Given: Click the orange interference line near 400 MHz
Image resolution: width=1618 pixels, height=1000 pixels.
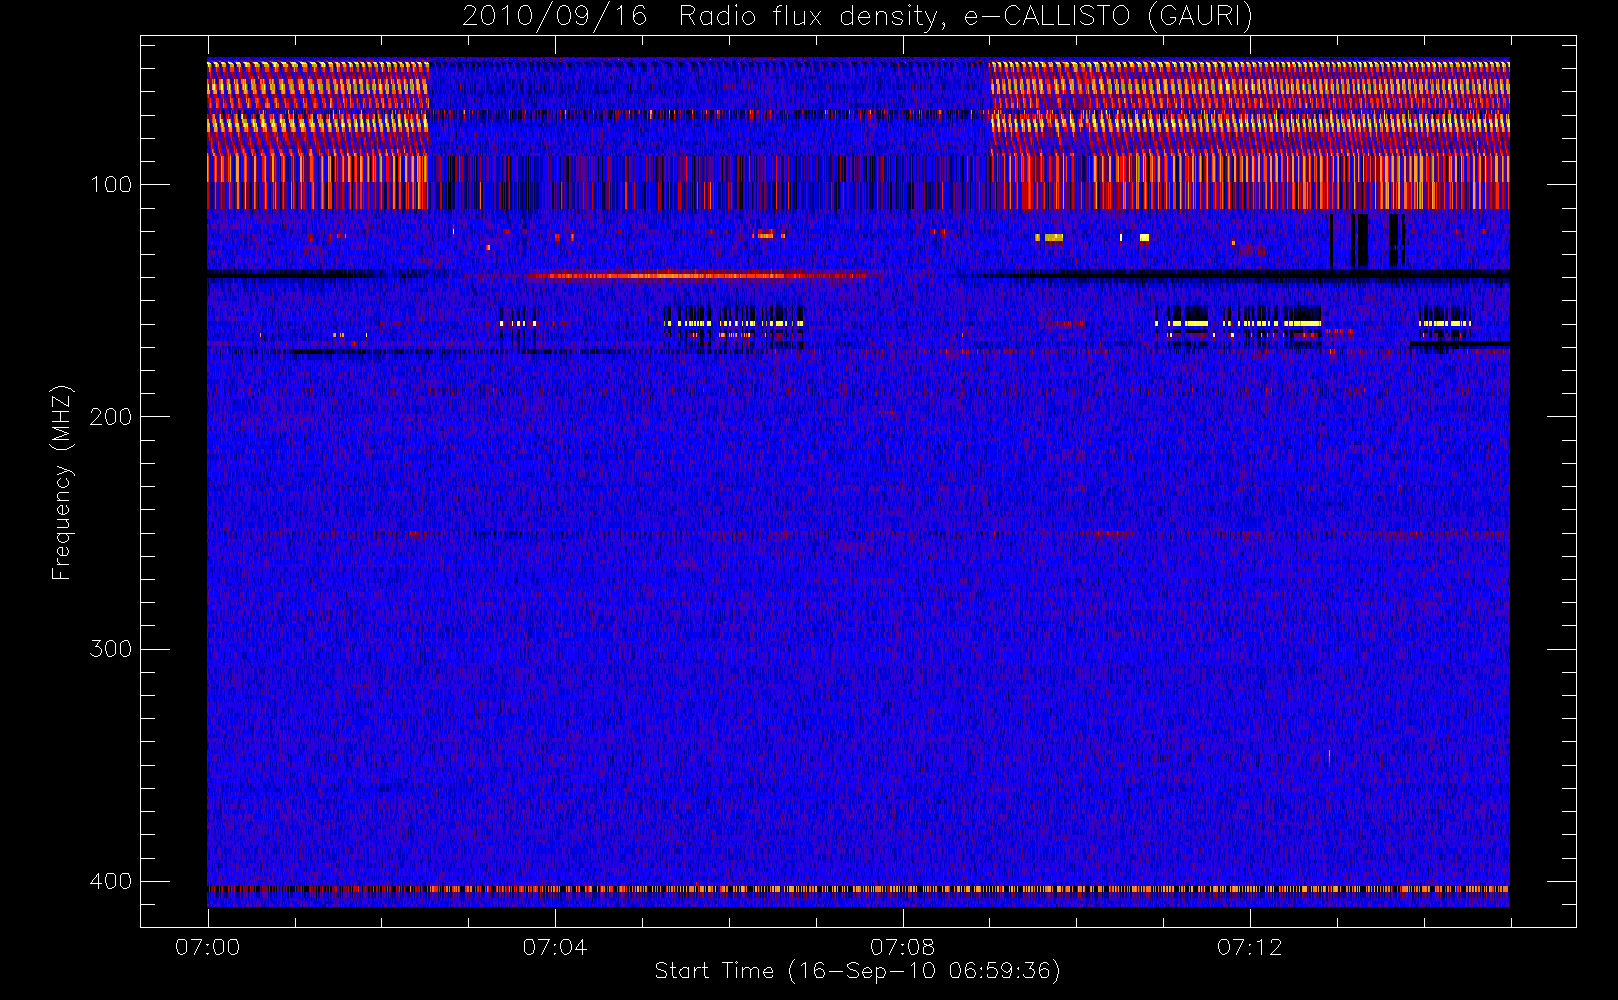Looking at the screenshot, I should pyautogui.click(x=858, y=888).
